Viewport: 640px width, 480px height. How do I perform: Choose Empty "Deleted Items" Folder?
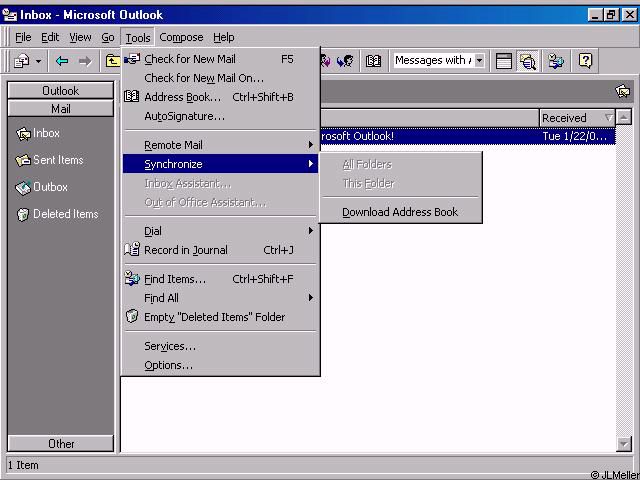pyautogui.click(x=220, y=317)
